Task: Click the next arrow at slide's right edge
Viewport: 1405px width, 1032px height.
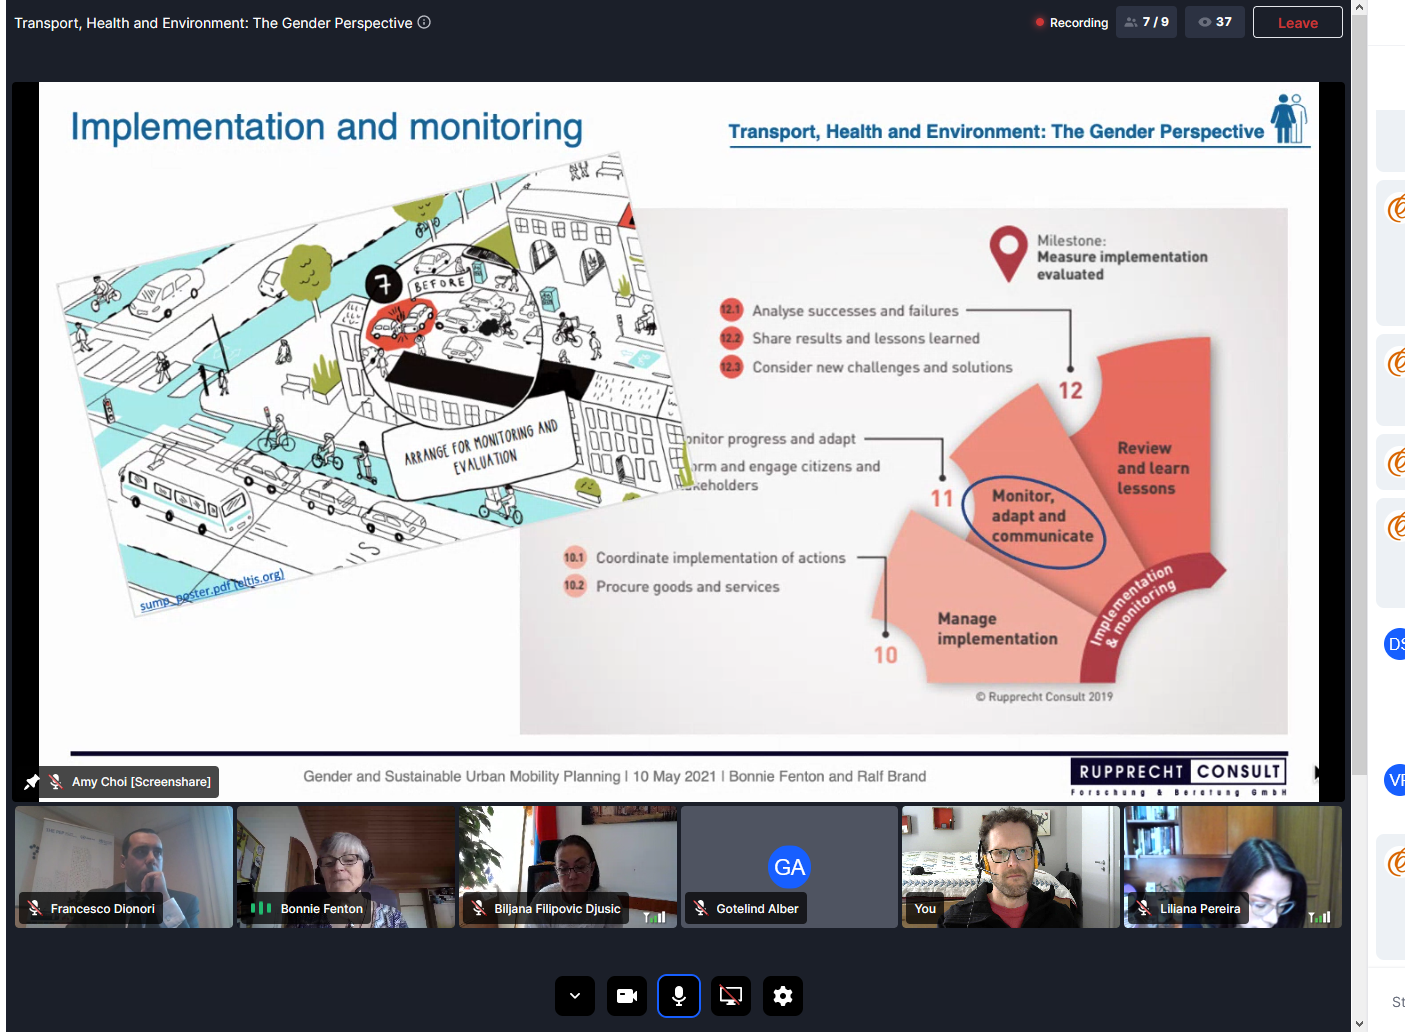Action: 1317,773
